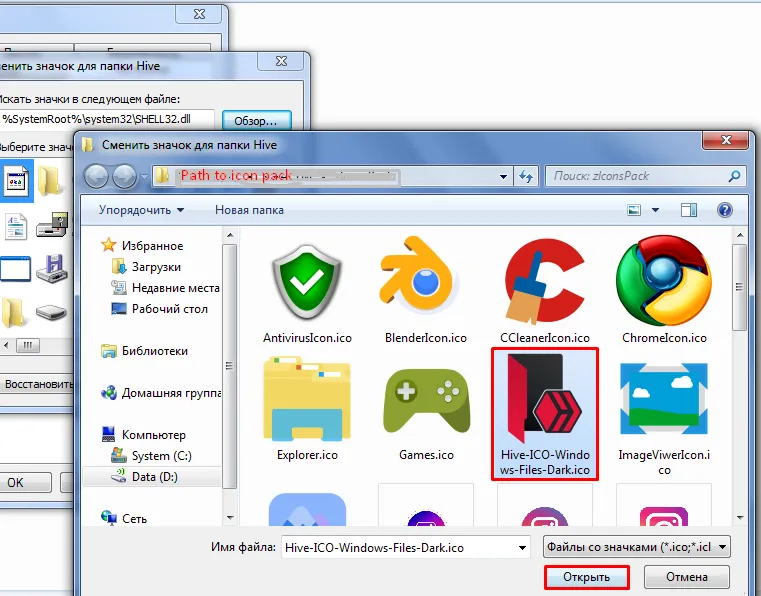Click Восстановить button in background dialog
Screen dimensions: 761x596
[37, 384]
